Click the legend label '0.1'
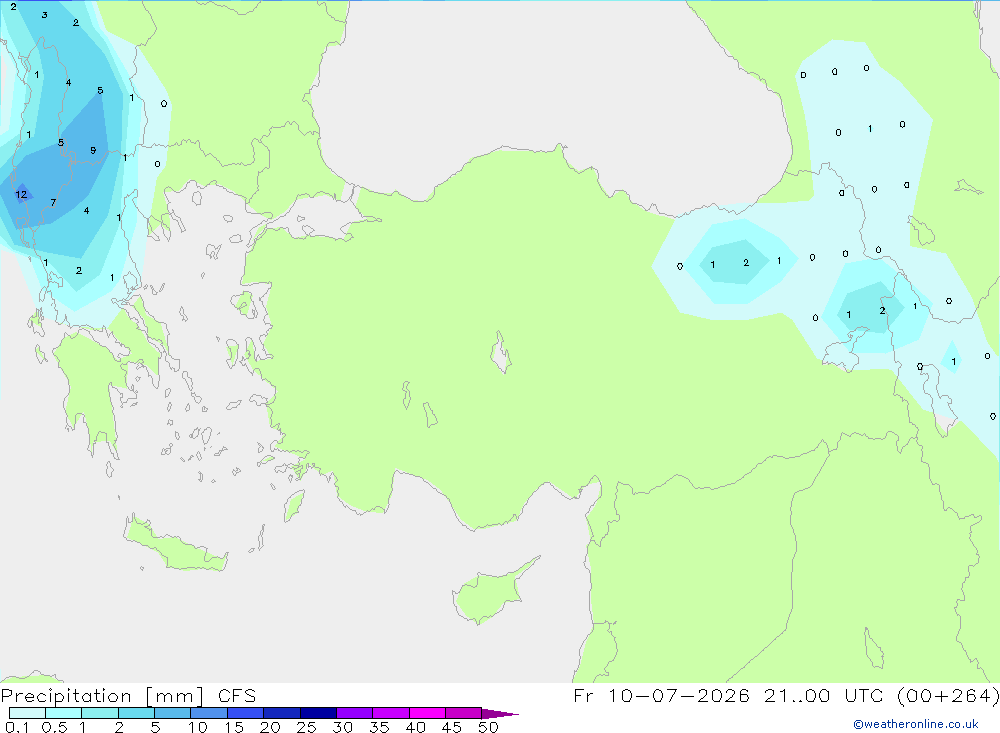This screenshot has width=1000, height=733. click(x=17, y=727)
